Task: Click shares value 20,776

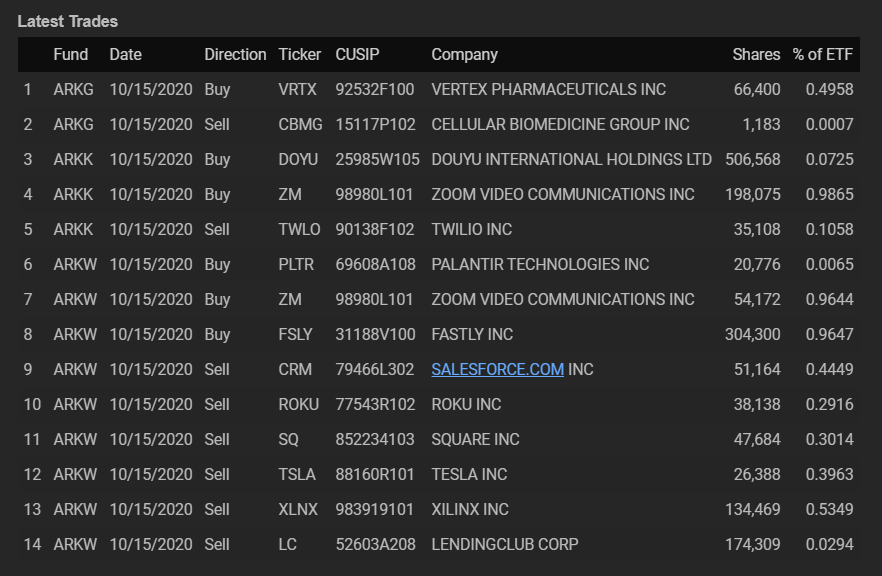Action: tap(757, 264)
